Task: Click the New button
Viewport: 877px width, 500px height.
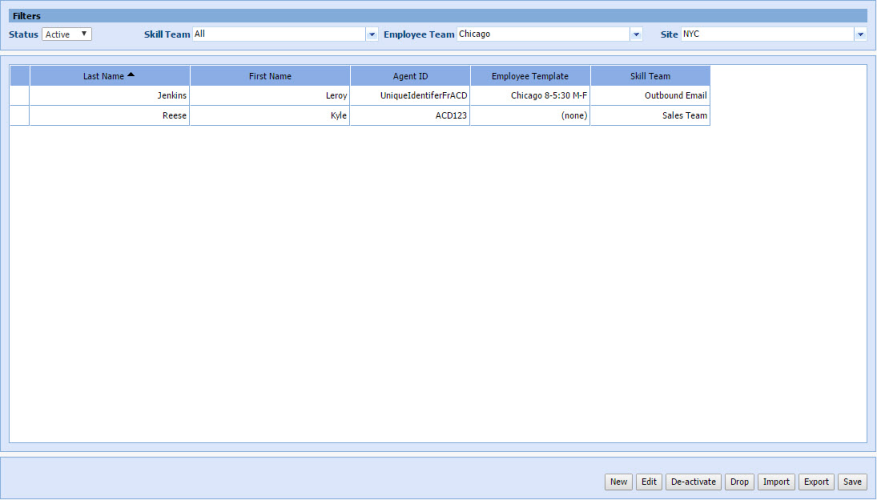Action: pyautogui.click(x=619, y=482)
